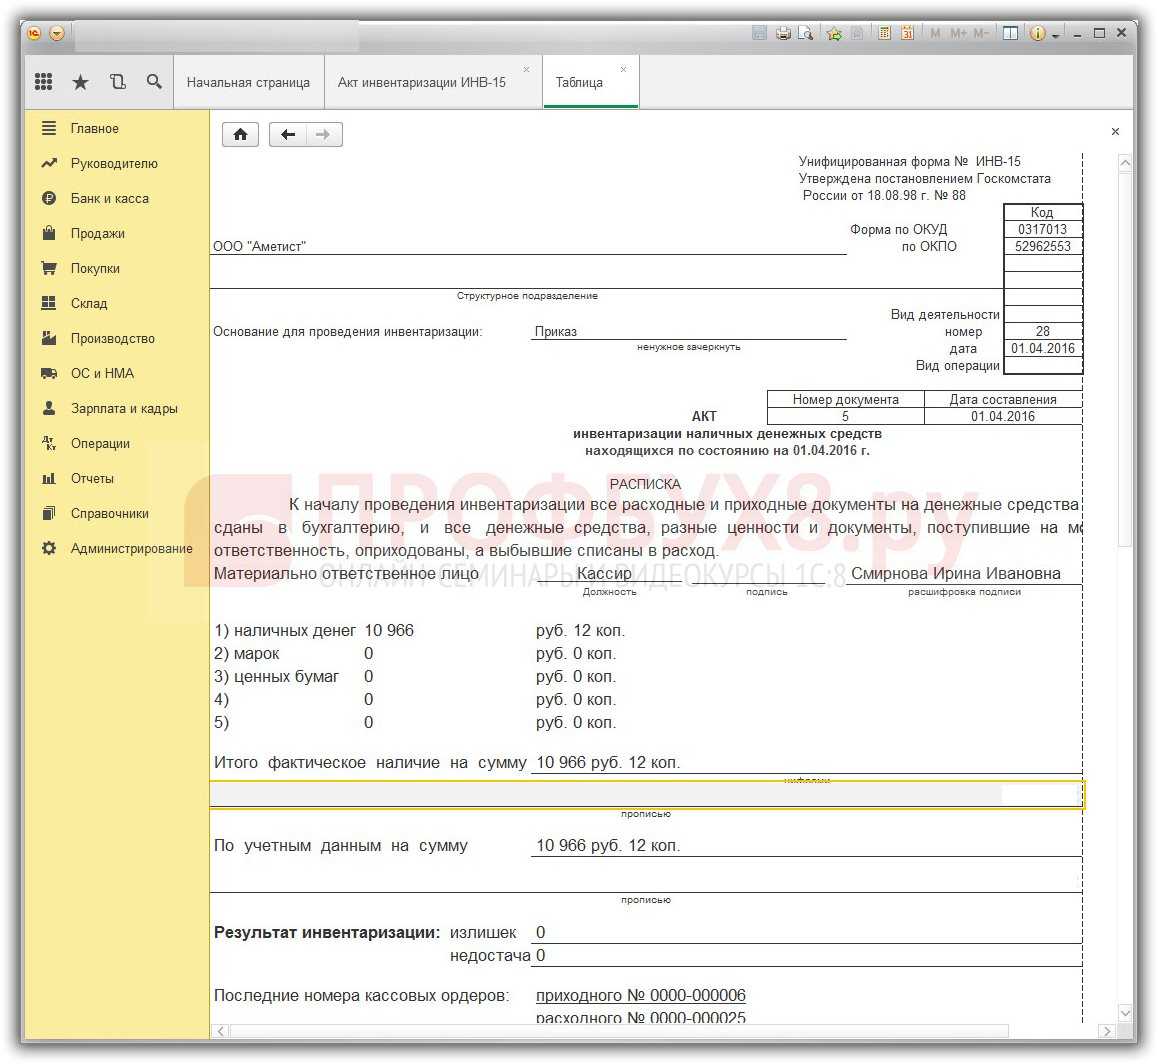
Task: Switch to Начальная страница tab
Action: click(248, 83)
